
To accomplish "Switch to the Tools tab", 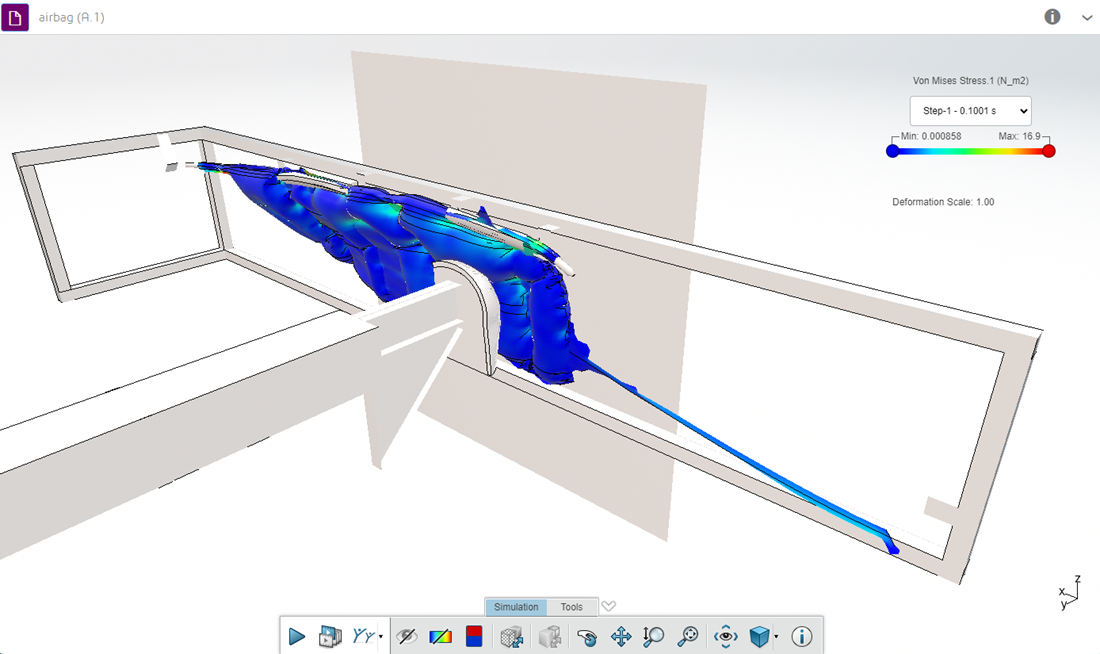I will pos(571,606).
